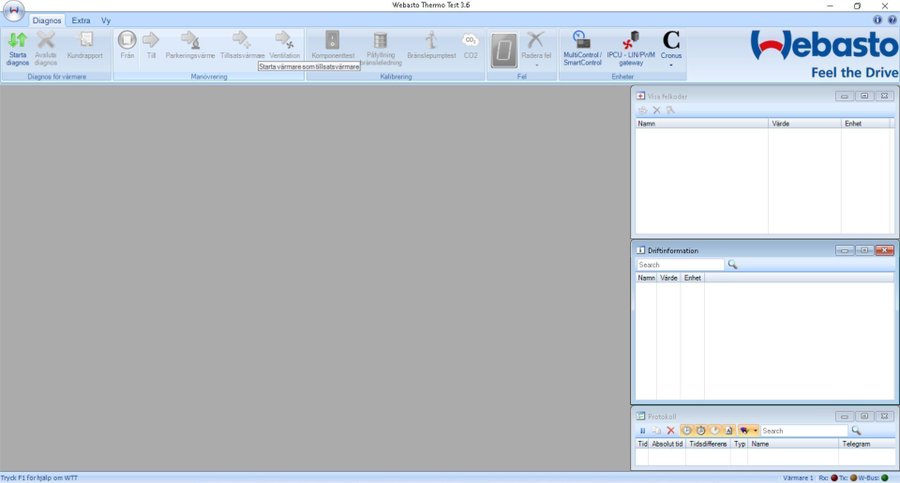900x483 pixels.
Task: Click the Parkeringsvärme icon
Action: (x=190, y=46)
